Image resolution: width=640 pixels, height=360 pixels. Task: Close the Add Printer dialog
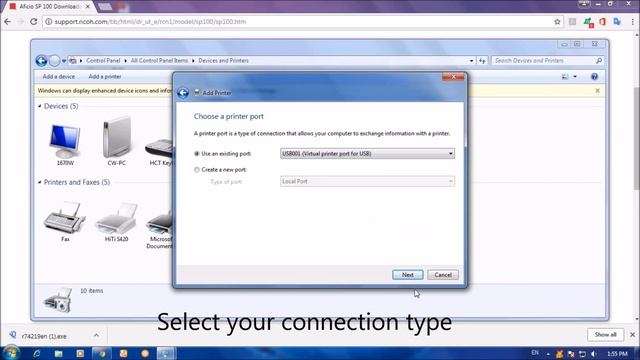tap(453, 77)
